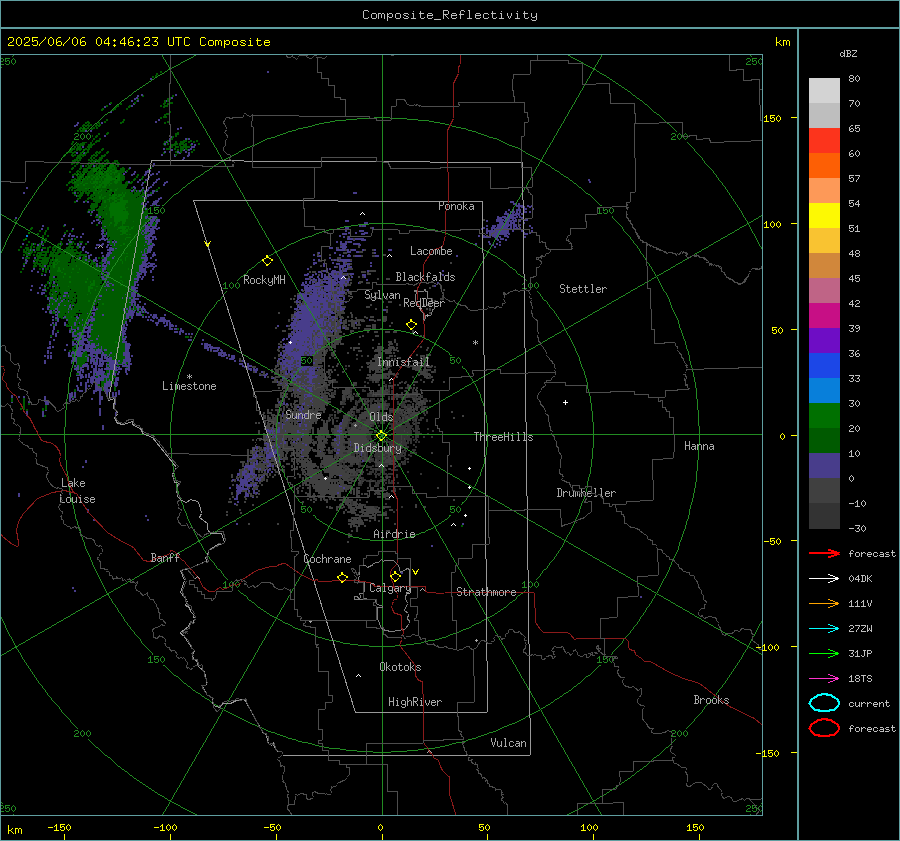This screenshot has height=841, width=900.
Task: Click the Lacombe city label
Action: click(x=431, y=251)
